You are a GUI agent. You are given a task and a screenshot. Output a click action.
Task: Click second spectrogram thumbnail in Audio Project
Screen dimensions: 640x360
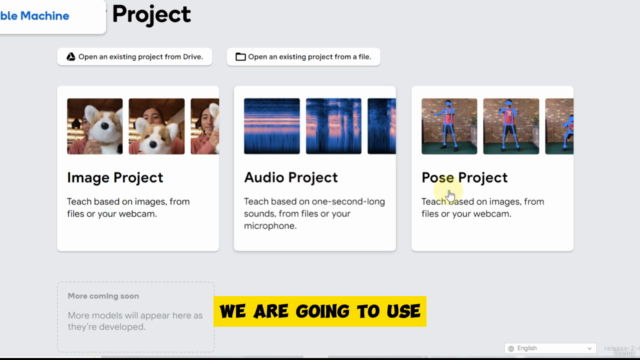click(333, 126)
